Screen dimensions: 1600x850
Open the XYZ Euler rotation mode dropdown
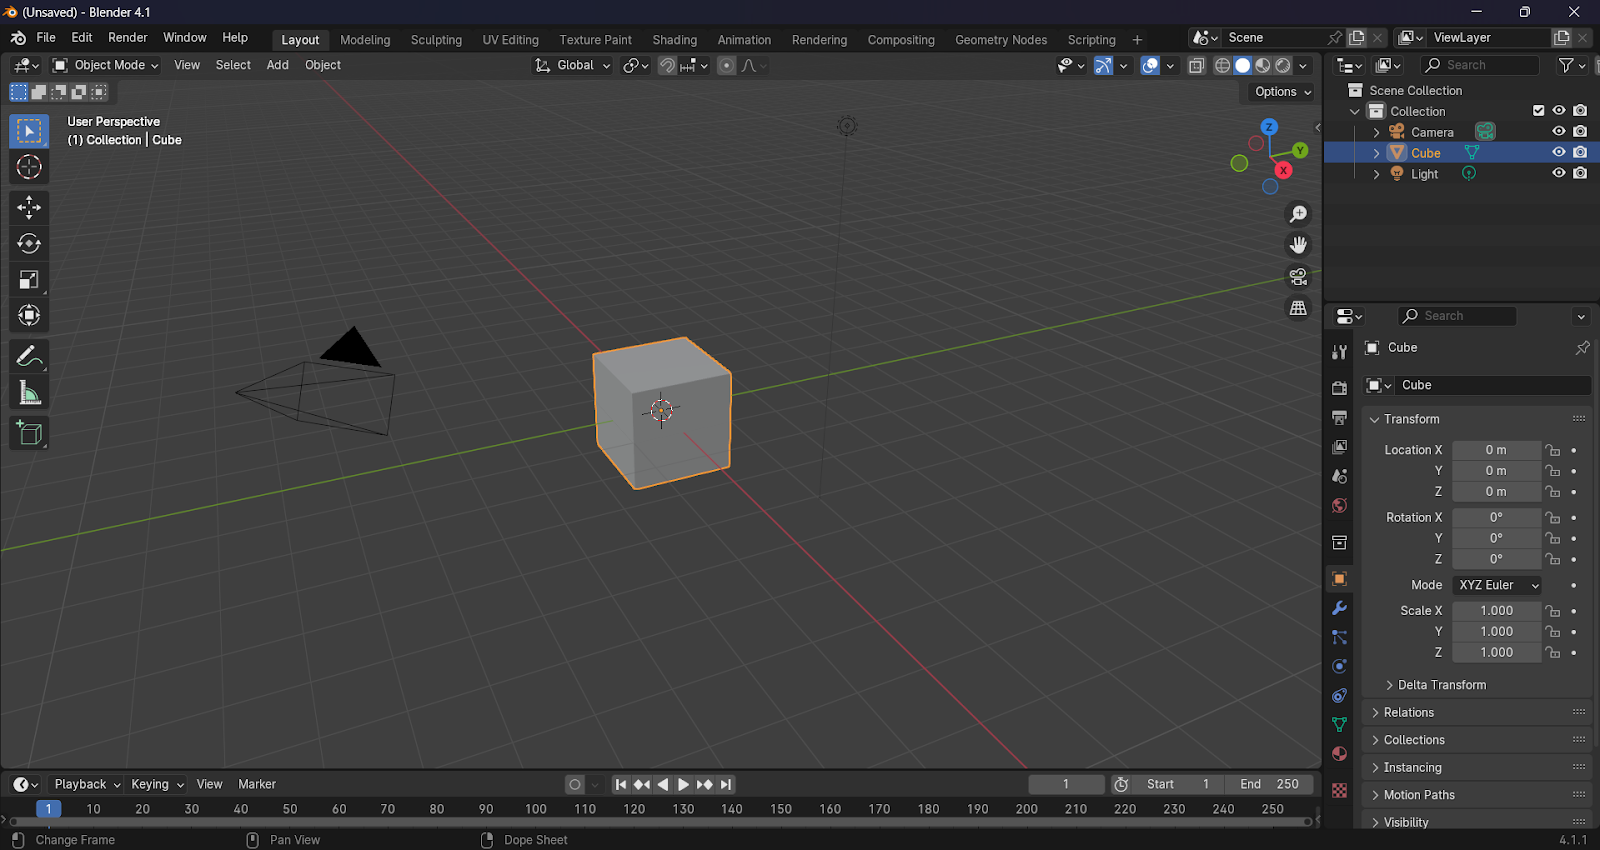pos(1497,585)
